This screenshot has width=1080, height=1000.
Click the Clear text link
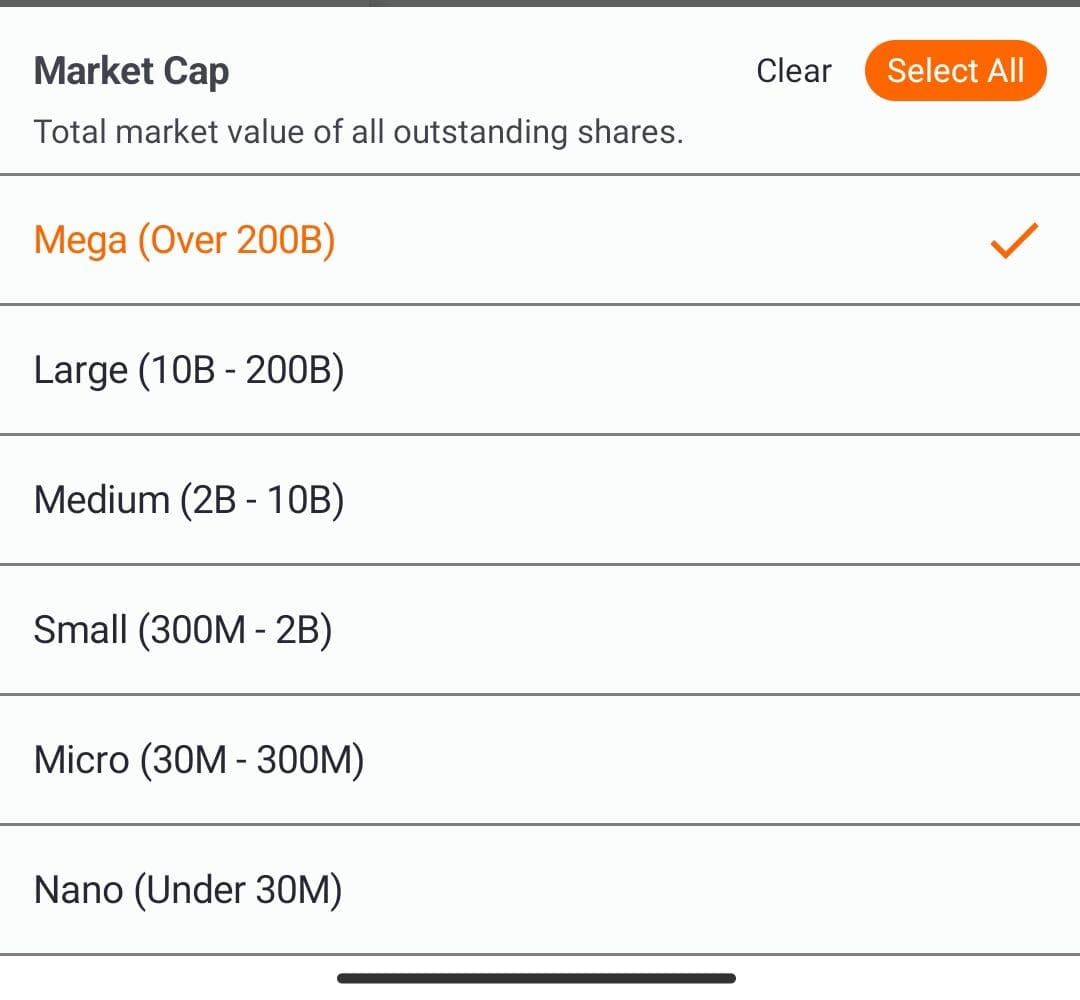(x=793, y=70)
